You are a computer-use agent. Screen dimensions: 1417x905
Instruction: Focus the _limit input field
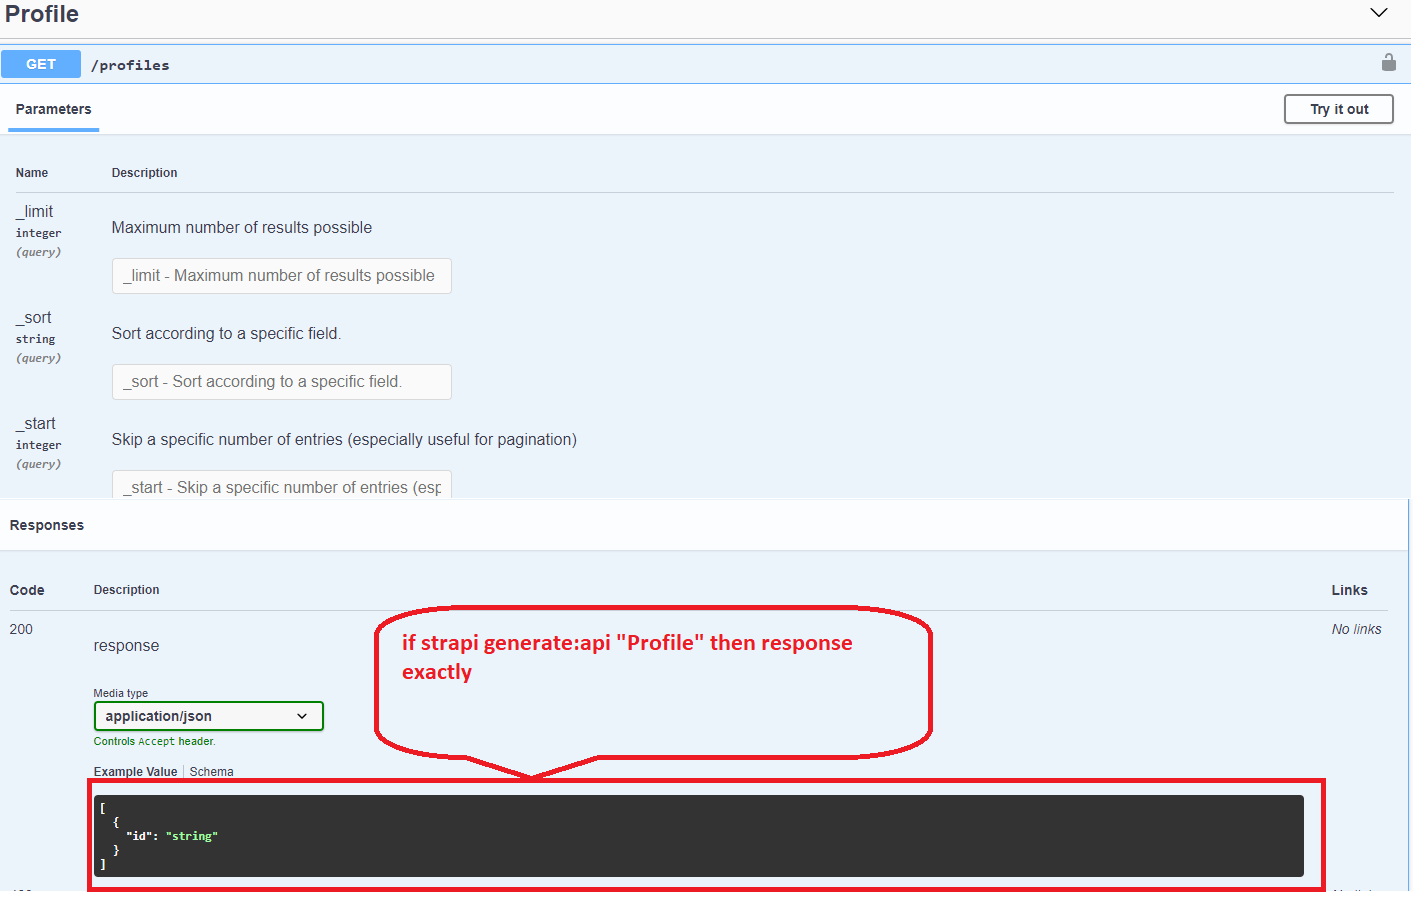tap(281, 276)
